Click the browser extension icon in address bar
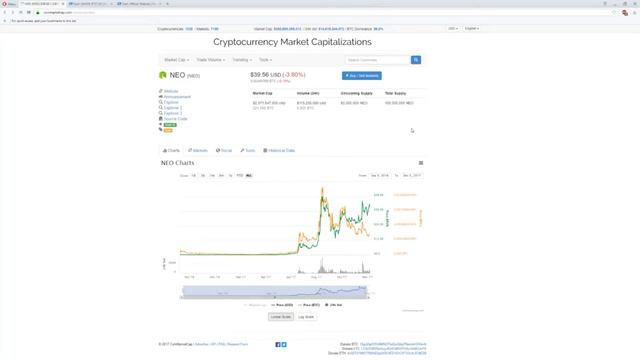This screenshot has width=640, height=360. (x=625, y=13)
